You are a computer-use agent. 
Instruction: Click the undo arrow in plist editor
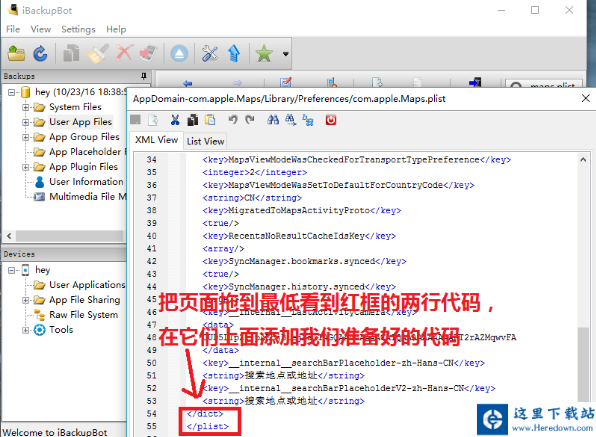tap(233, 120)
